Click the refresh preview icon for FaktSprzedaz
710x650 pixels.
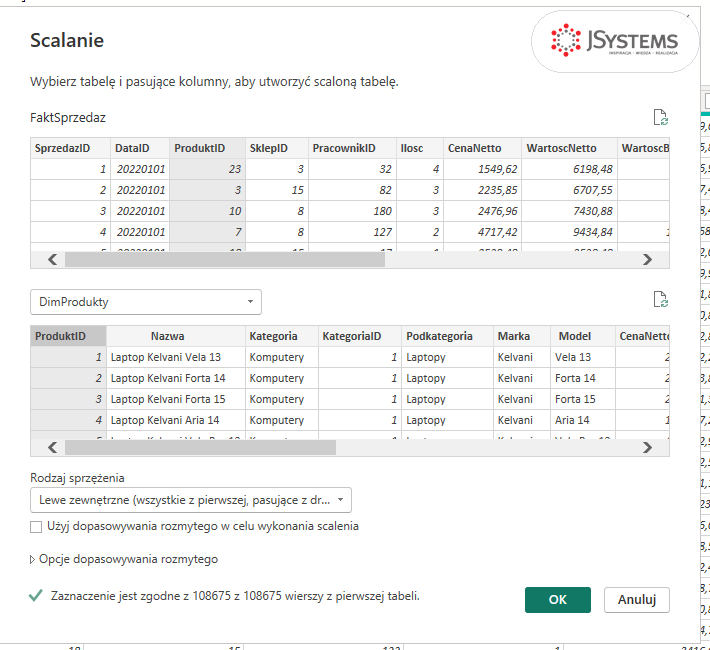661,117
